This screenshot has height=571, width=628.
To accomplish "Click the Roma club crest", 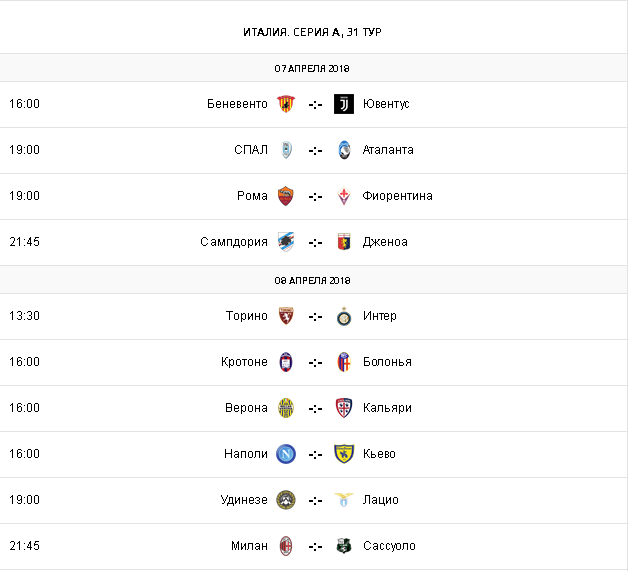I will [x=286, y=196].
